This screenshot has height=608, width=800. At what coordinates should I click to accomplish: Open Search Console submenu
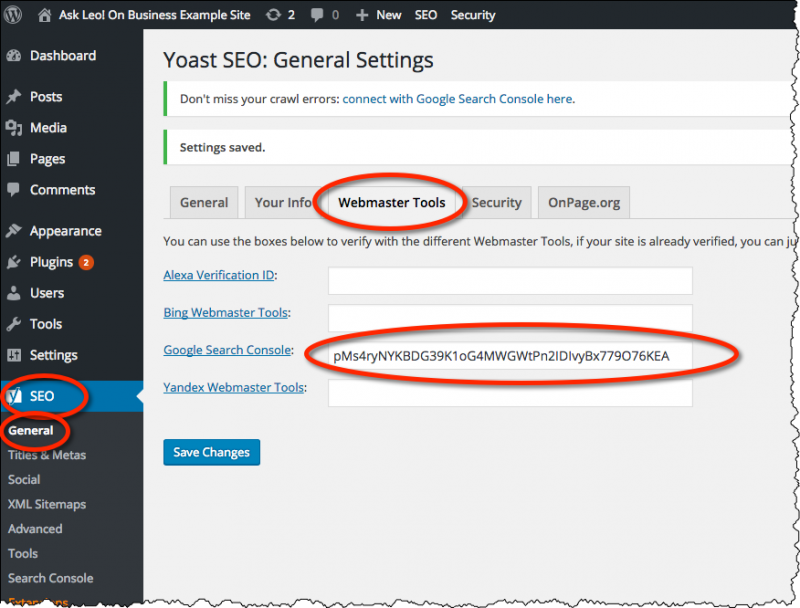[51, 578]
